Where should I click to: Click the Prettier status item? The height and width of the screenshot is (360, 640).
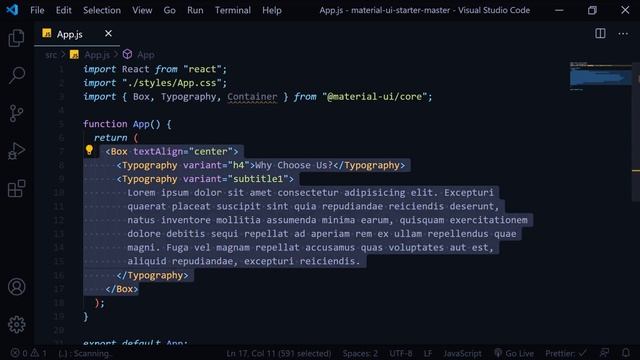566,353
